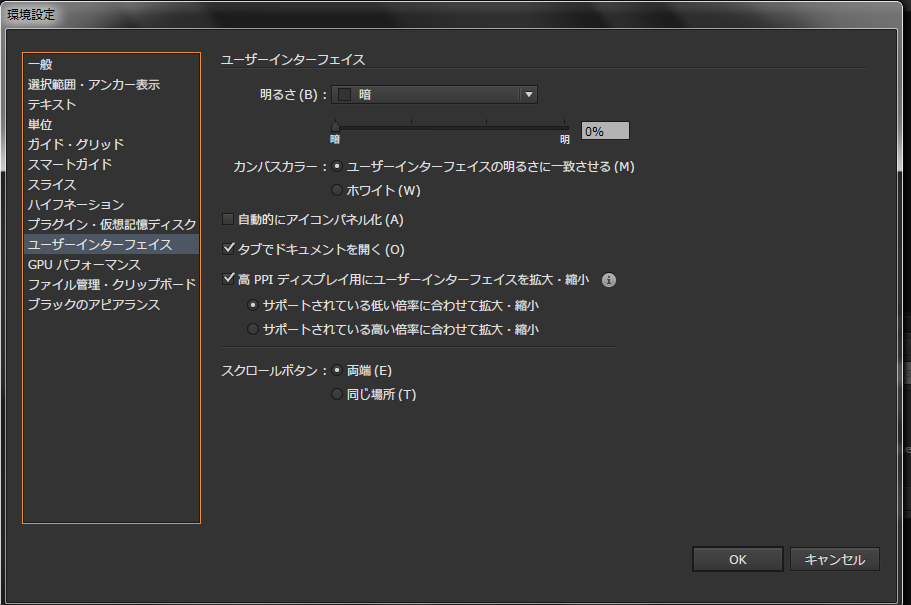Open 選択範囲・アンカー表示 category
The width and height of the screenshot is (911, 605).
112,84
